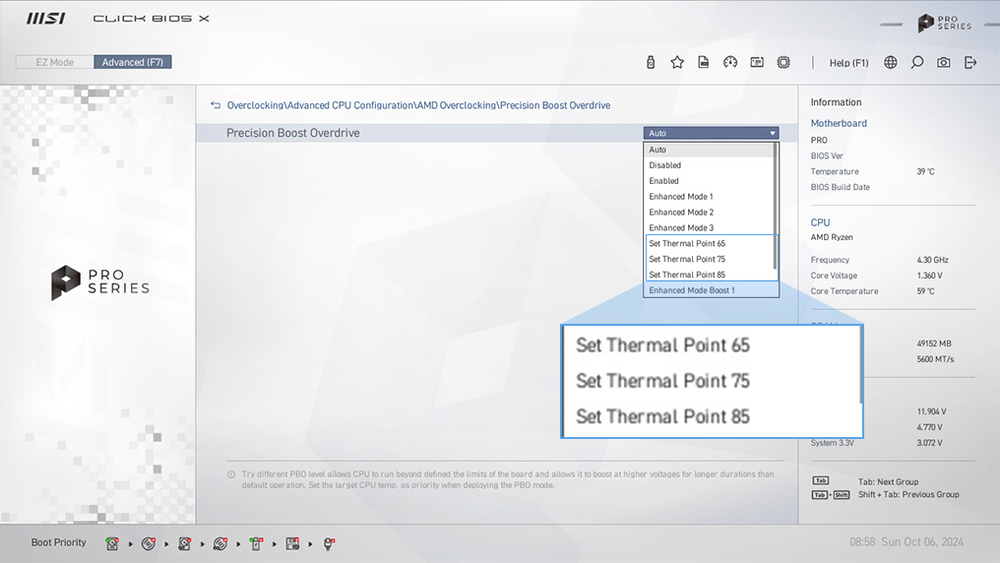This screenshot has height=563, width=1000.
Task: Open Favorites with the star icon
Action: pos(677,62)
